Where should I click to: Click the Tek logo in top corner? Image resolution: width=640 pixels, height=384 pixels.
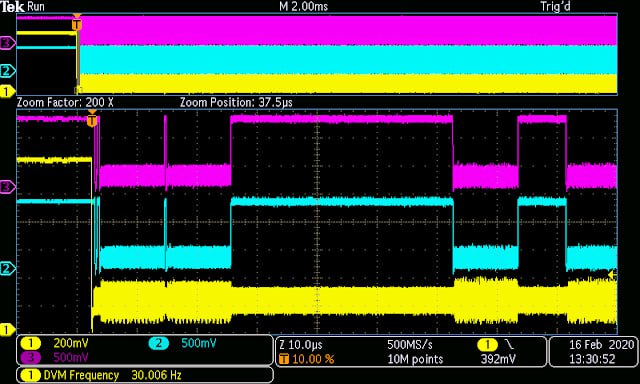point(12,6)
